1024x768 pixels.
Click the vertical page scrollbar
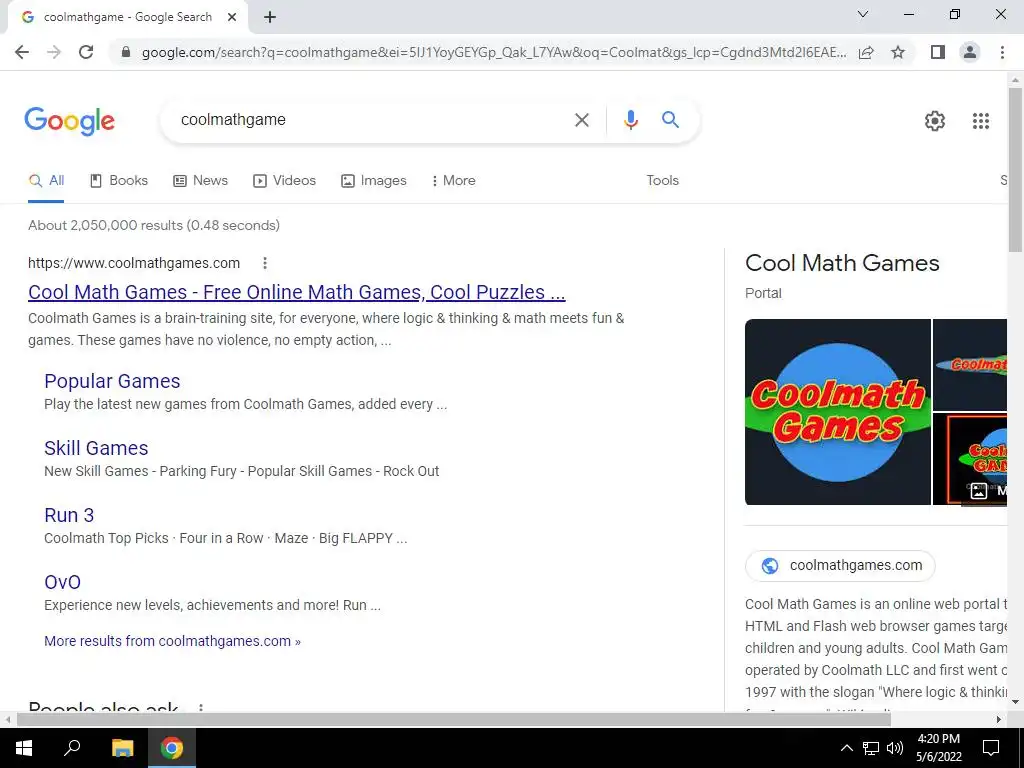(x=1016, y=170)
